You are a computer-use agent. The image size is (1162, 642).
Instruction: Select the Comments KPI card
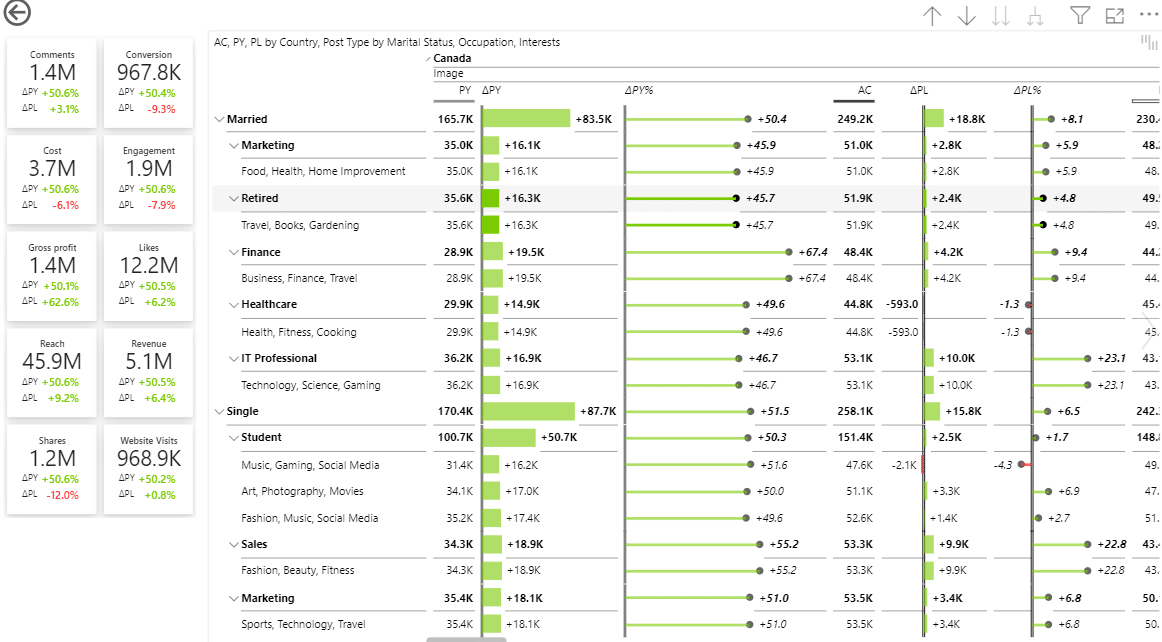point(52,82)
